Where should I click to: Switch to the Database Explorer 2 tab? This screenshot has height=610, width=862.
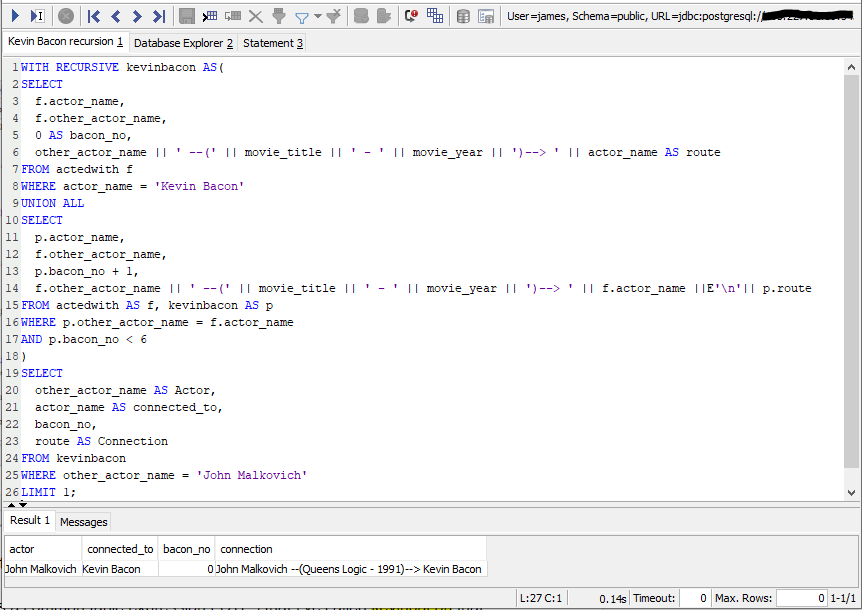click(182, 43)
